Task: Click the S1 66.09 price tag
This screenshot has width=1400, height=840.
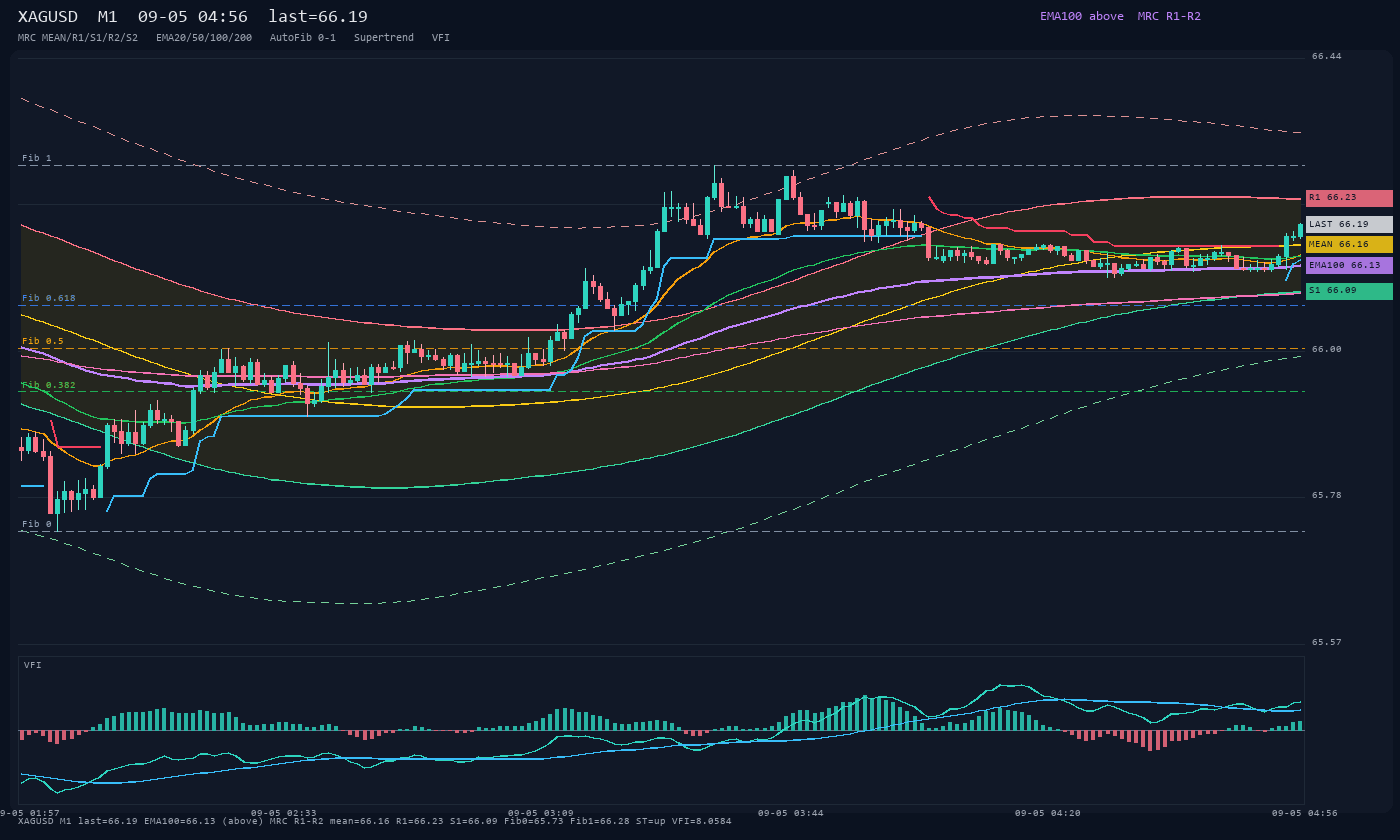Action: tap(1349, 291)
